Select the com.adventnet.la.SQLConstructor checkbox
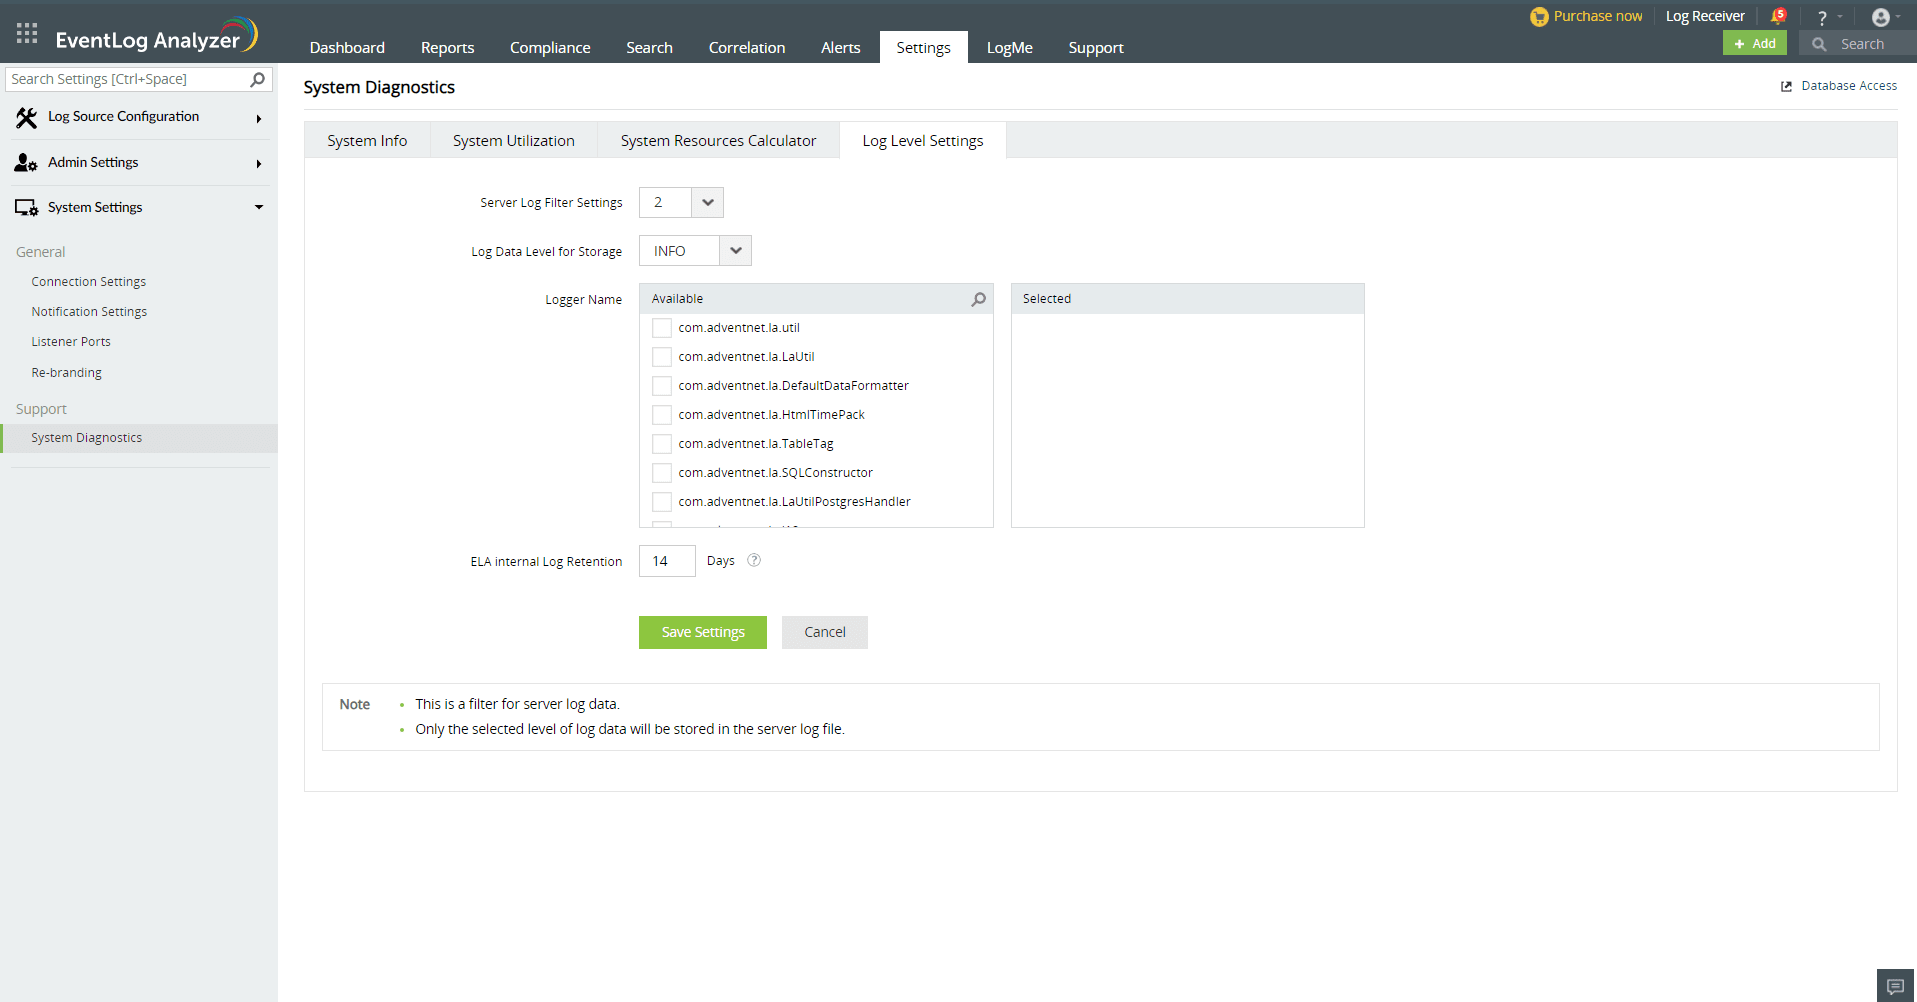The width and height of the screenshot is (1917, 1002). pyautogui.click(x=661, y=473)
